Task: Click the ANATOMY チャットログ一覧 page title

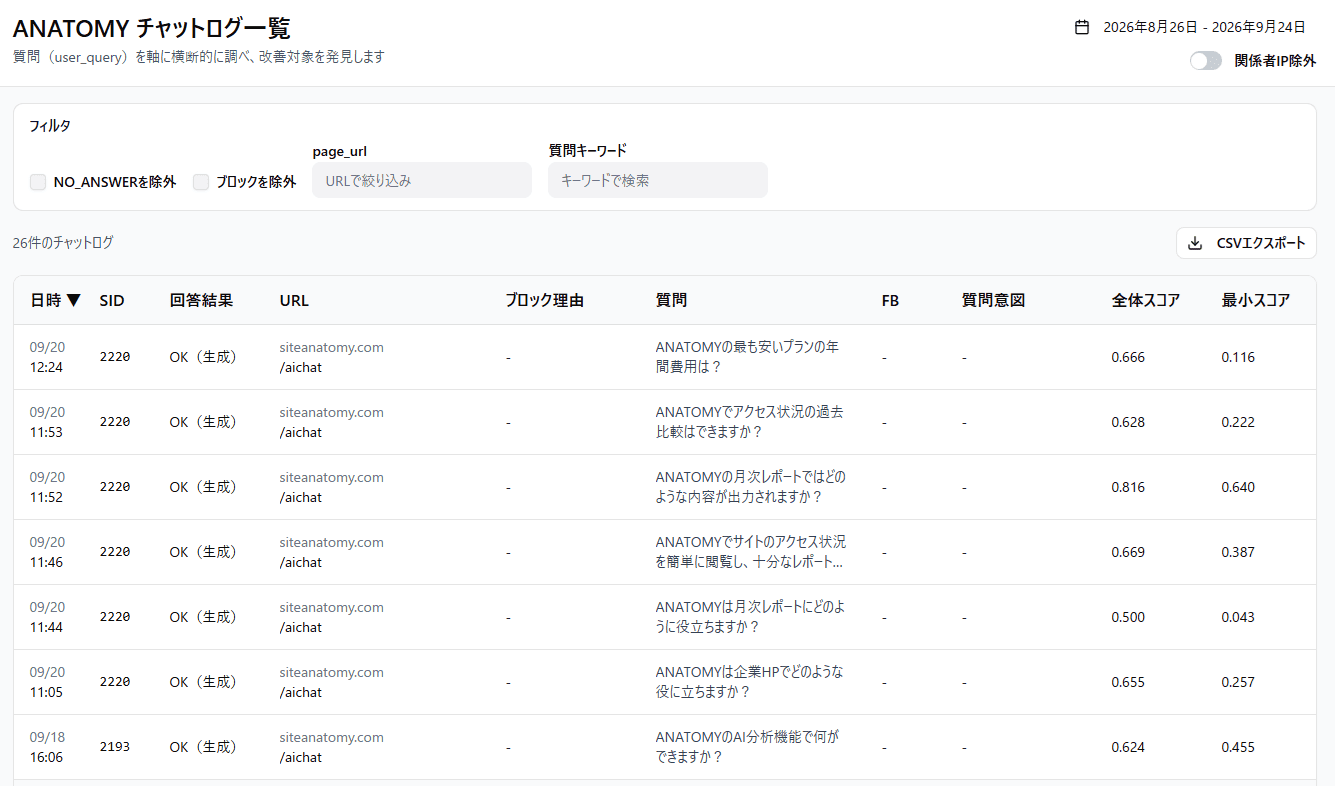Action: pos(152,28)
